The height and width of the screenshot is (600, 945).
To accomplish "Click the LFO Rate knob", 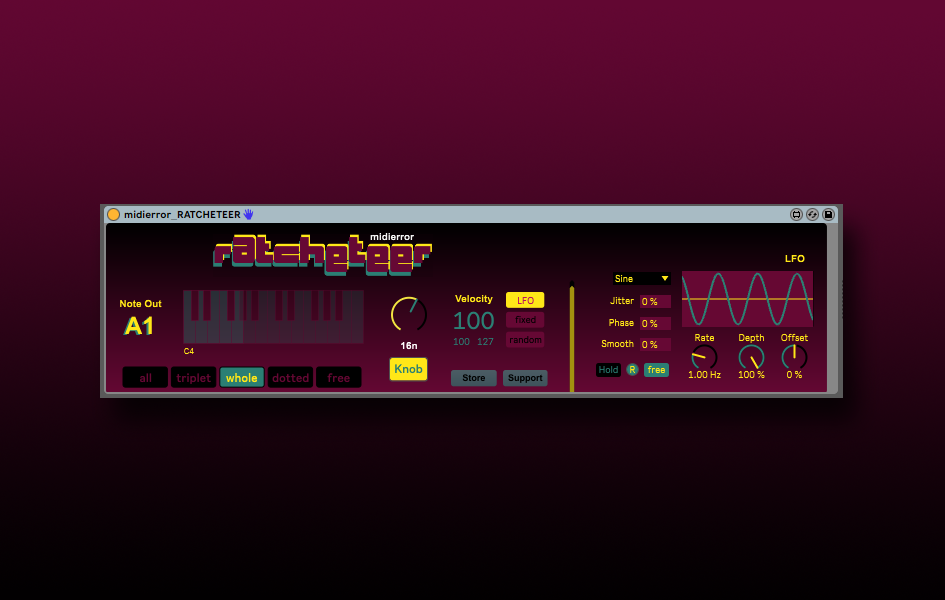I will click(704, 357).
